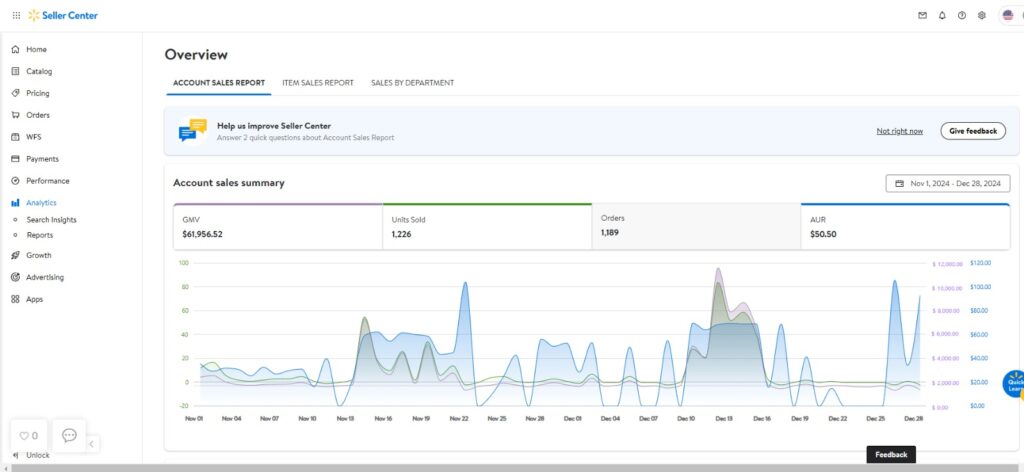Screen dimensions: 1024x472
Task: Click the help question mark icon
Action: 962,15
